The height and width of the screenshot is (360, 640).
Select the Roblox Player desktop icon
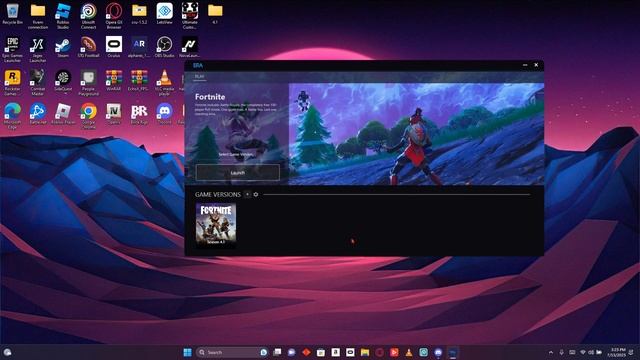click(x=63, y=114)
